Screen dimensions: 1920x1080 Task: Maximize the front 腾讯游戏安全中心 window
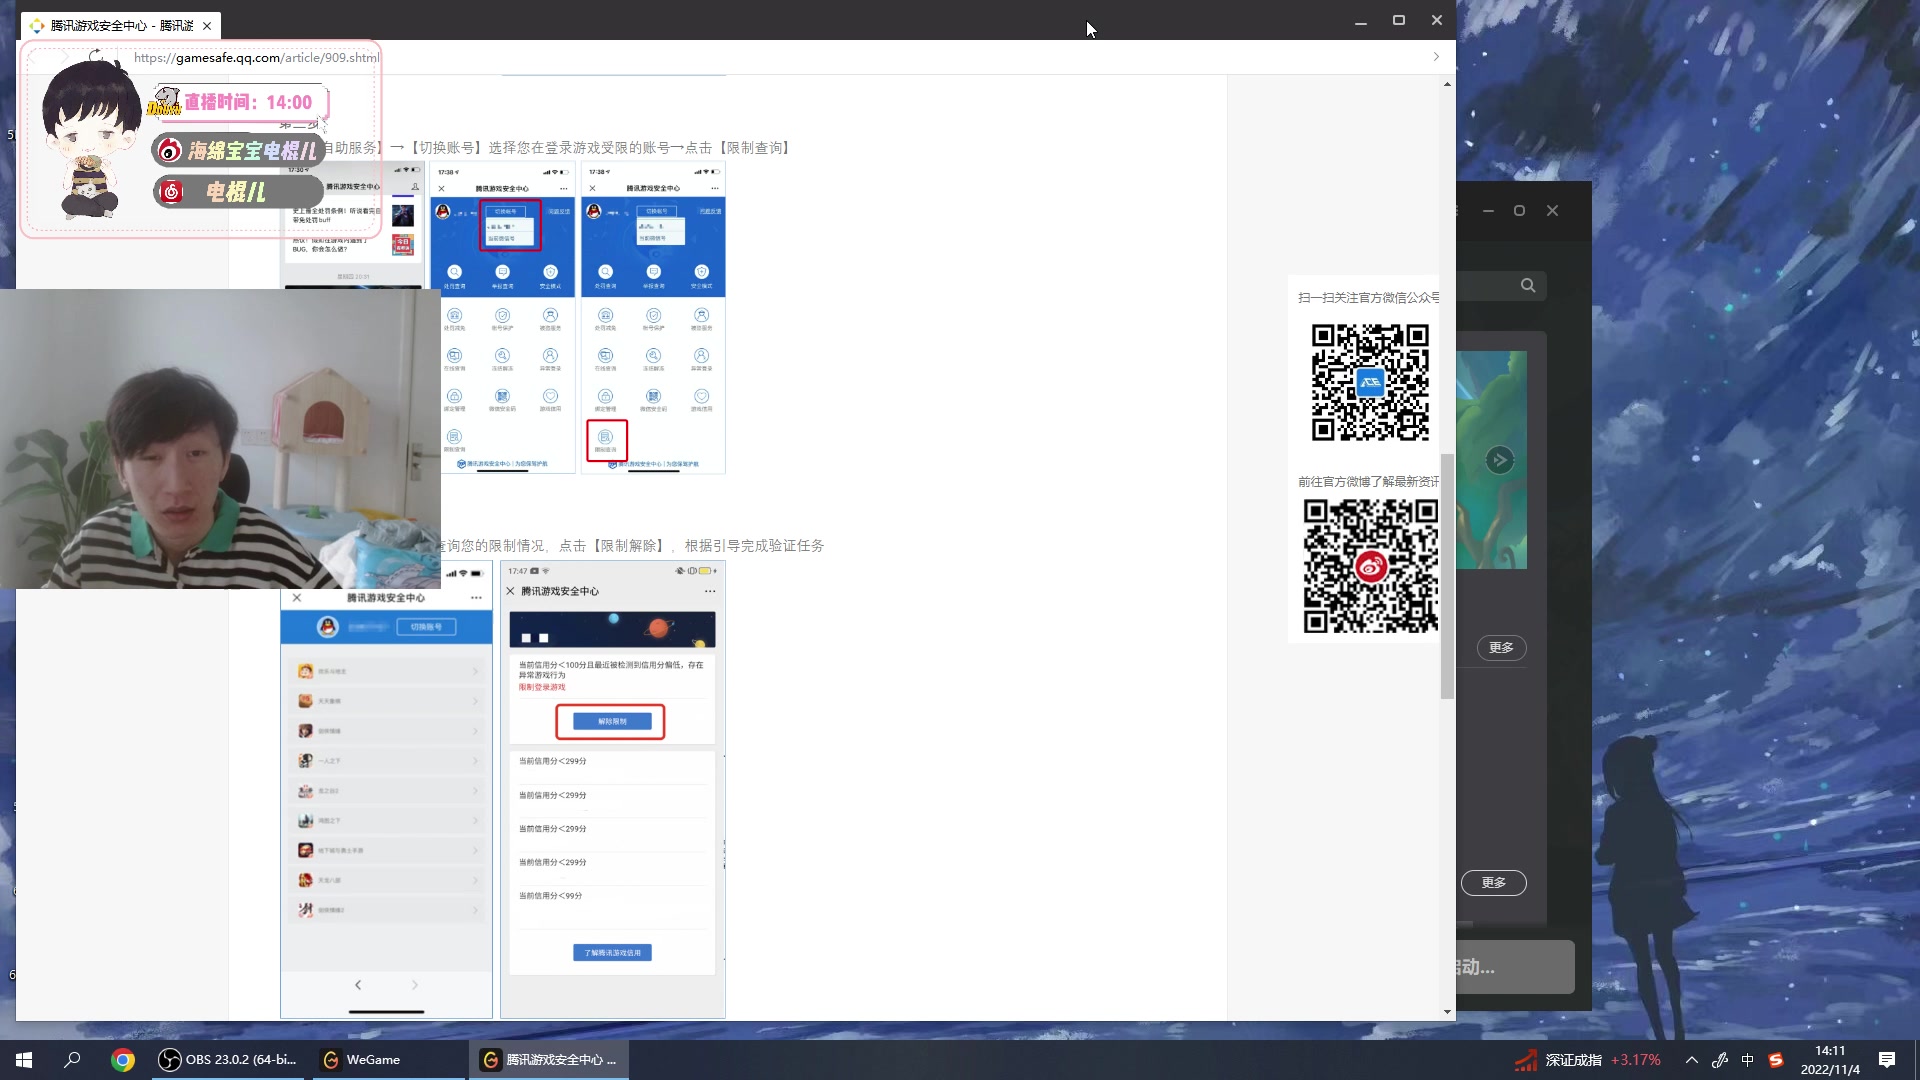point(1399,21)
